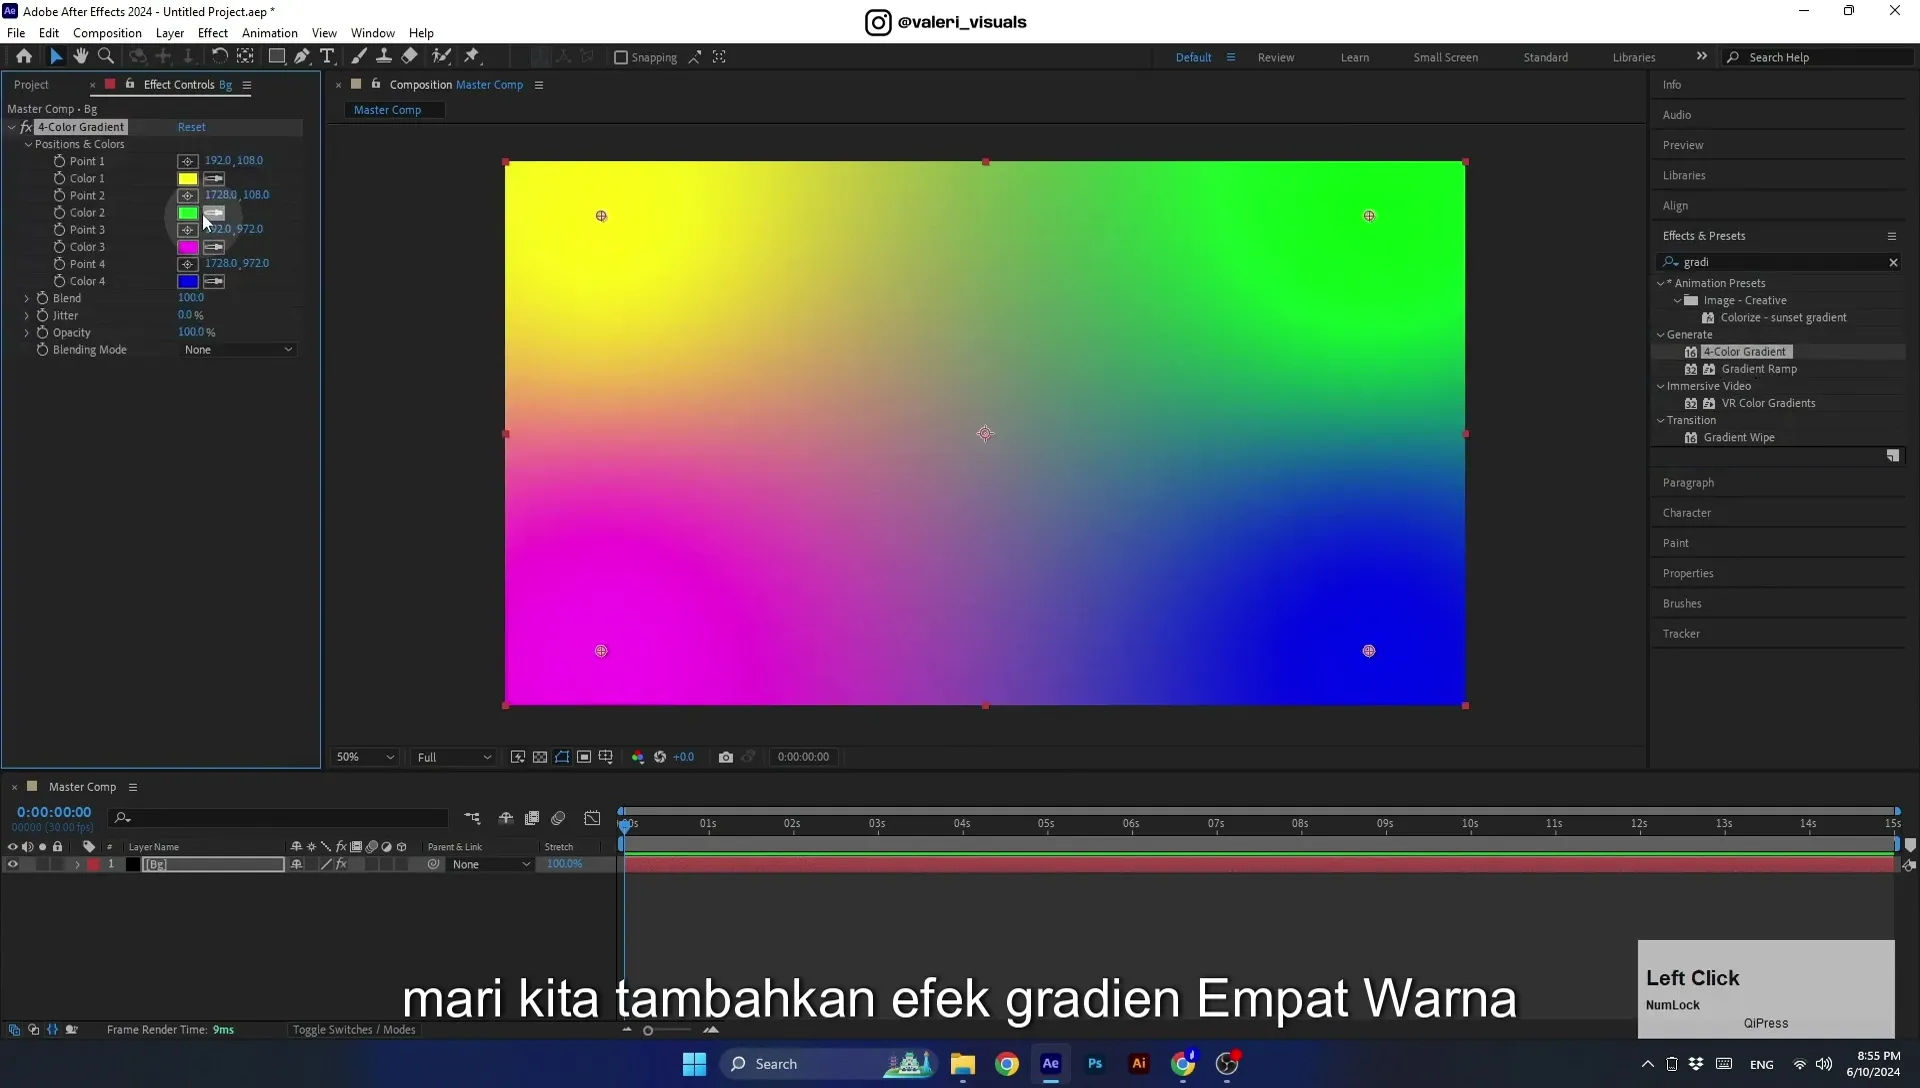The height and width of the screenshot is (1088, 1920).
Task: Select the Clone Stamp tool
Action: [x=384, y=57]
